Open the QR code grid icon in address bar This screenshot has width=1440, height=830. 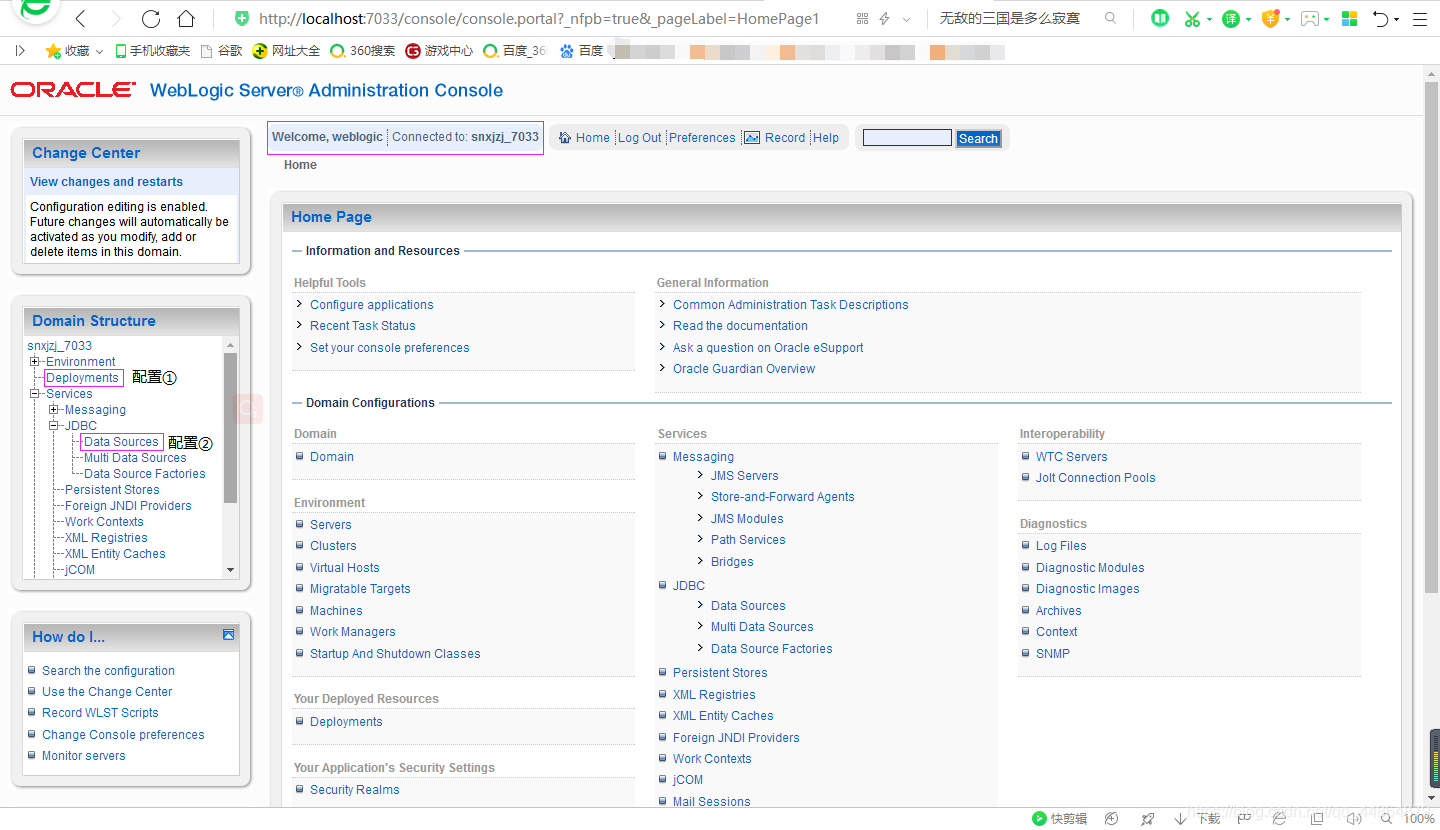pos(863,19)
